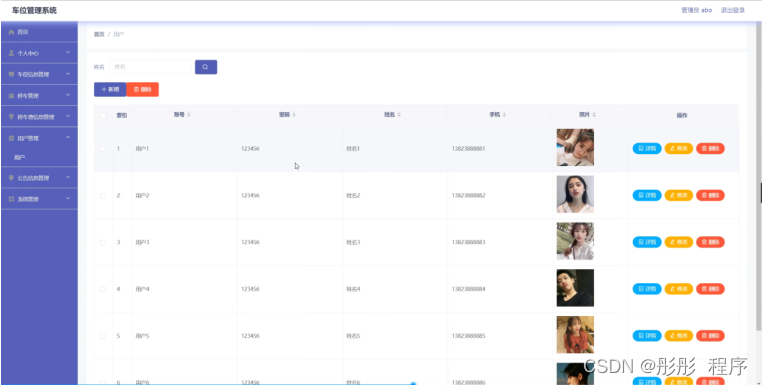Click 修改 for row 用户2
763x386 pixels.
tap(678, 195)
